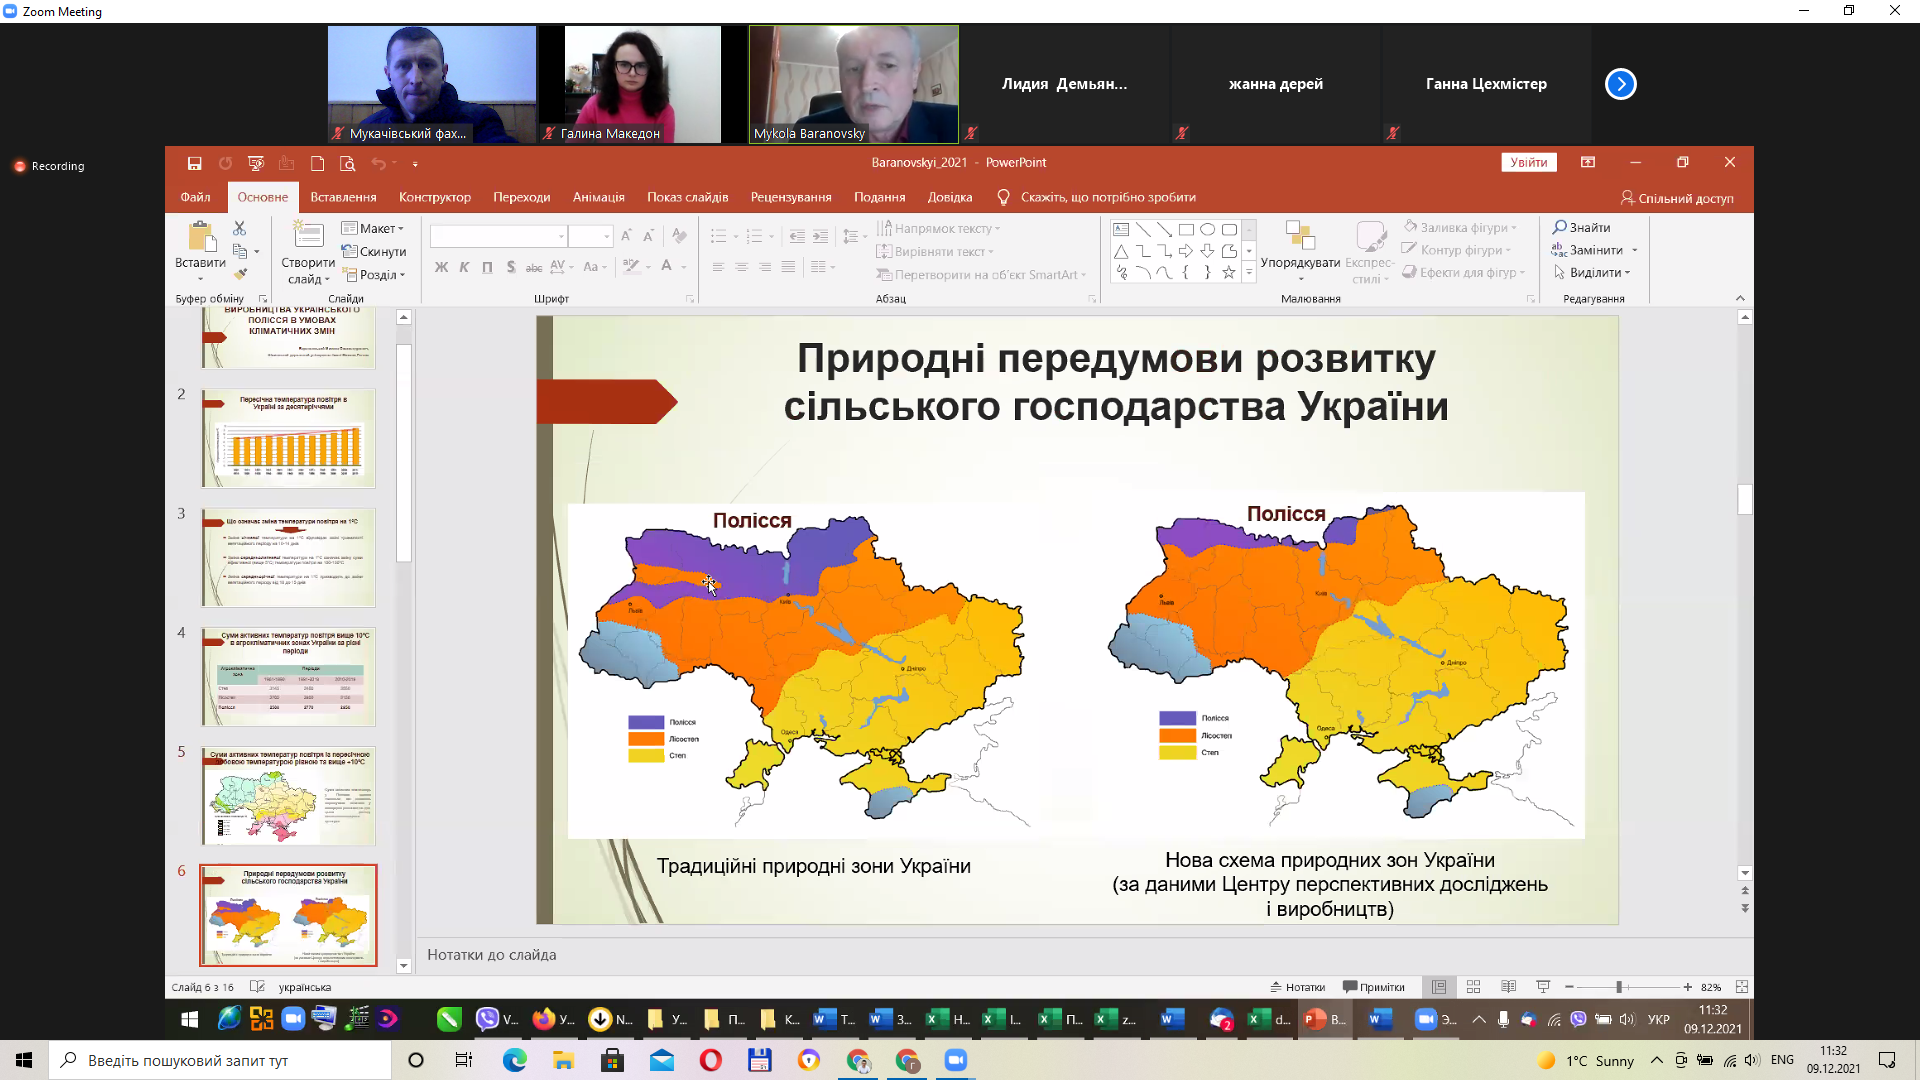
Task: Select the triangle shape in shapes gallery
Action: [x=1121, y=251]
